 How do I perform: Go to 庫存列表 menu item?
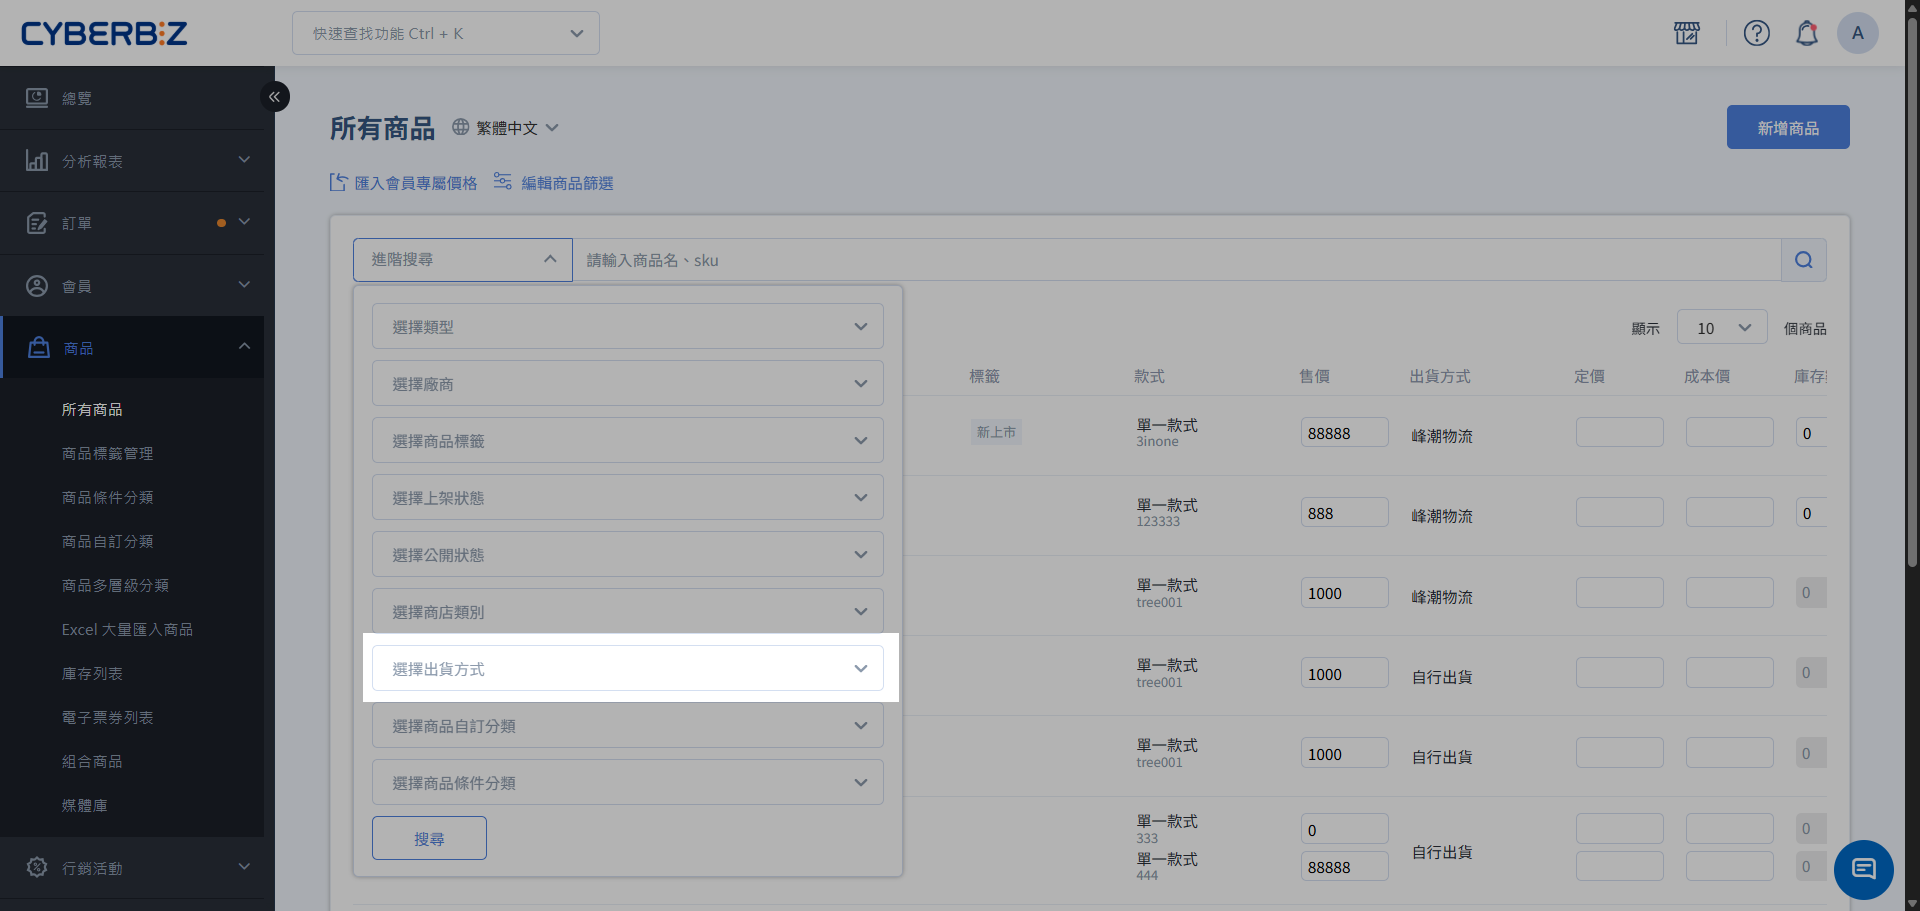pyautogui.click(x=92, y=673)
